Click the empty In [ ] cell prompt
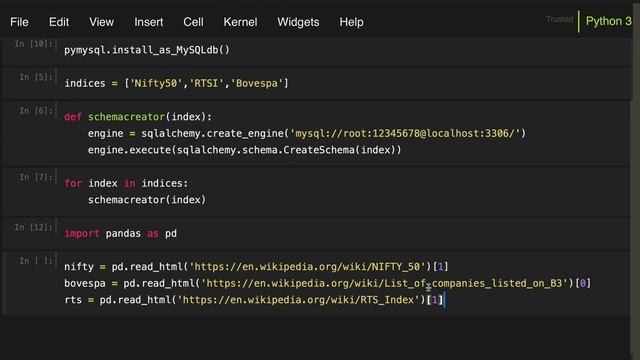640x360 pixels. 36,261
